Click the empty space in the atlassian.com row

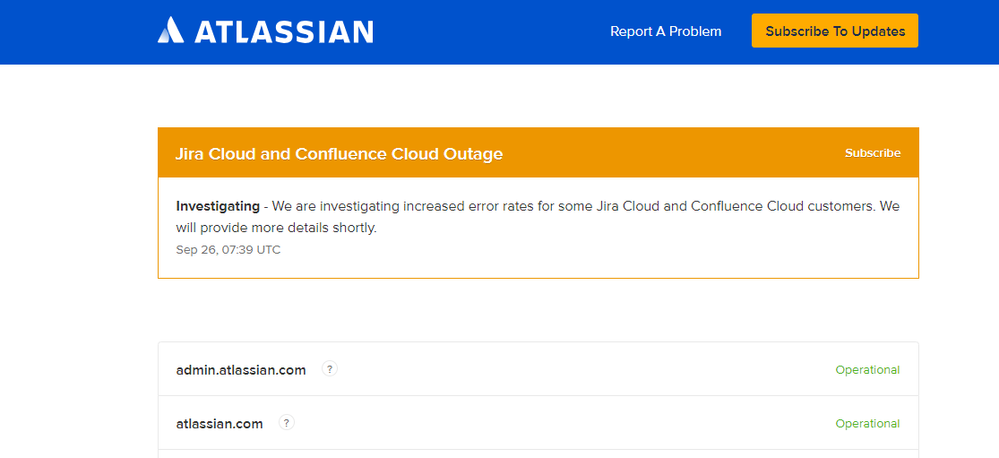pyautogui.click(x=561, y=424)
